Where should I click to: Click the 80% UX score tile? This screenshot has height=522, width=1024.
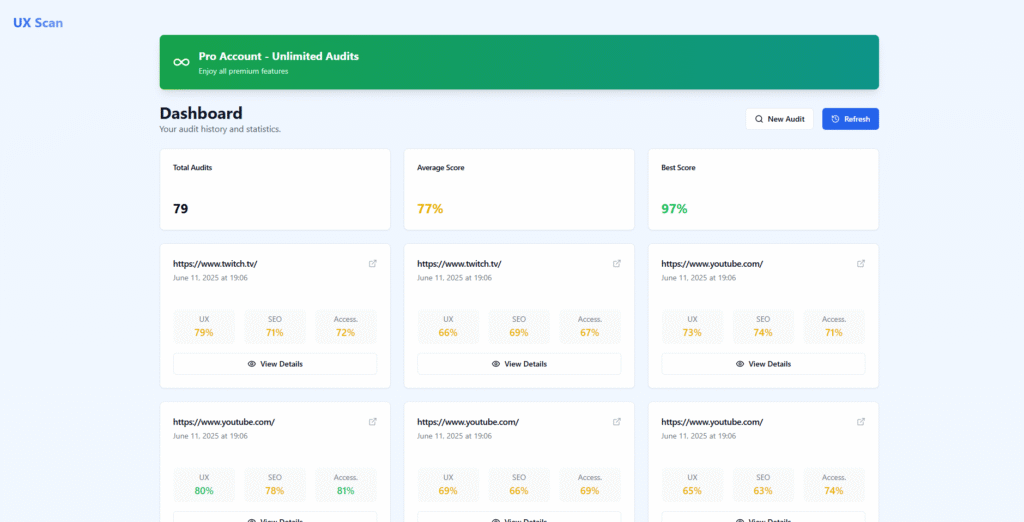click(x=204, y=485)
